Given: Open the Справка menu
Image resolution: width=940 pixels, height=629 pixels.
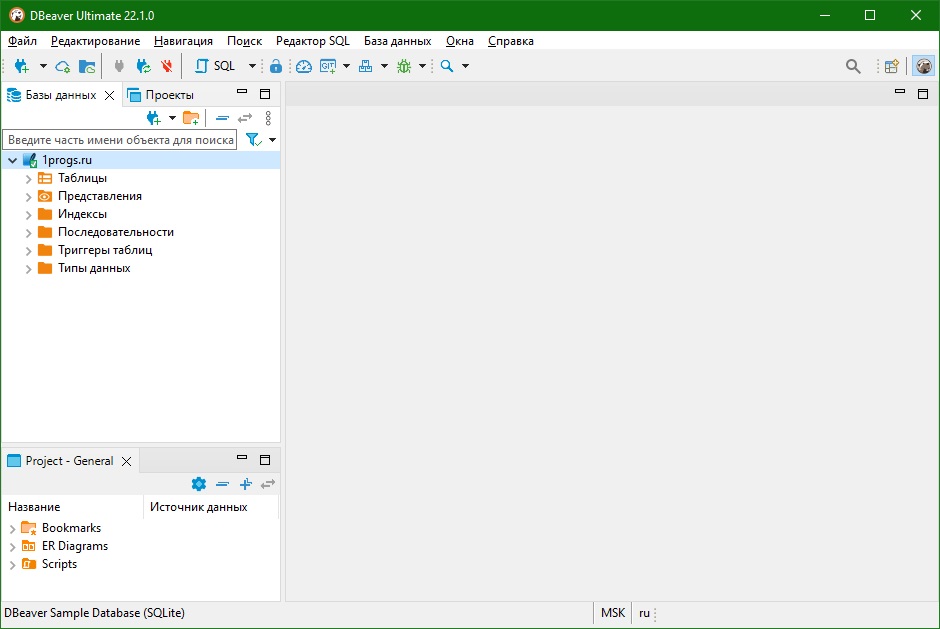Looking at the screenshot, I should 511,41.
